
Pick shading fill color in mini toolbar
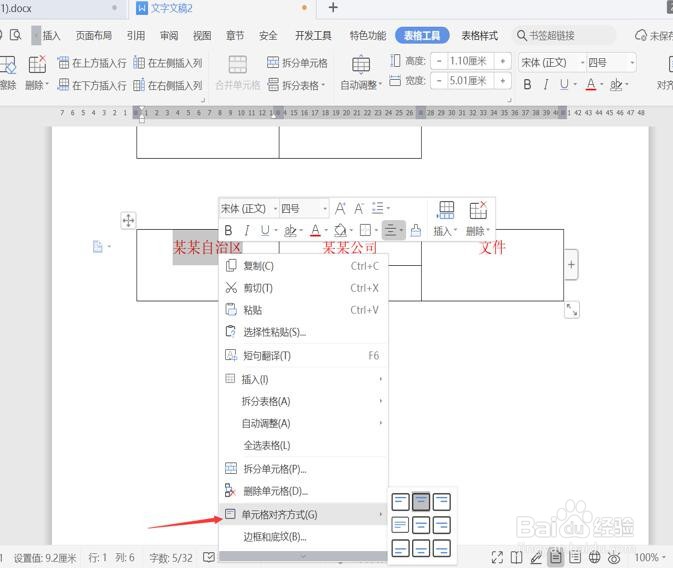340,231
